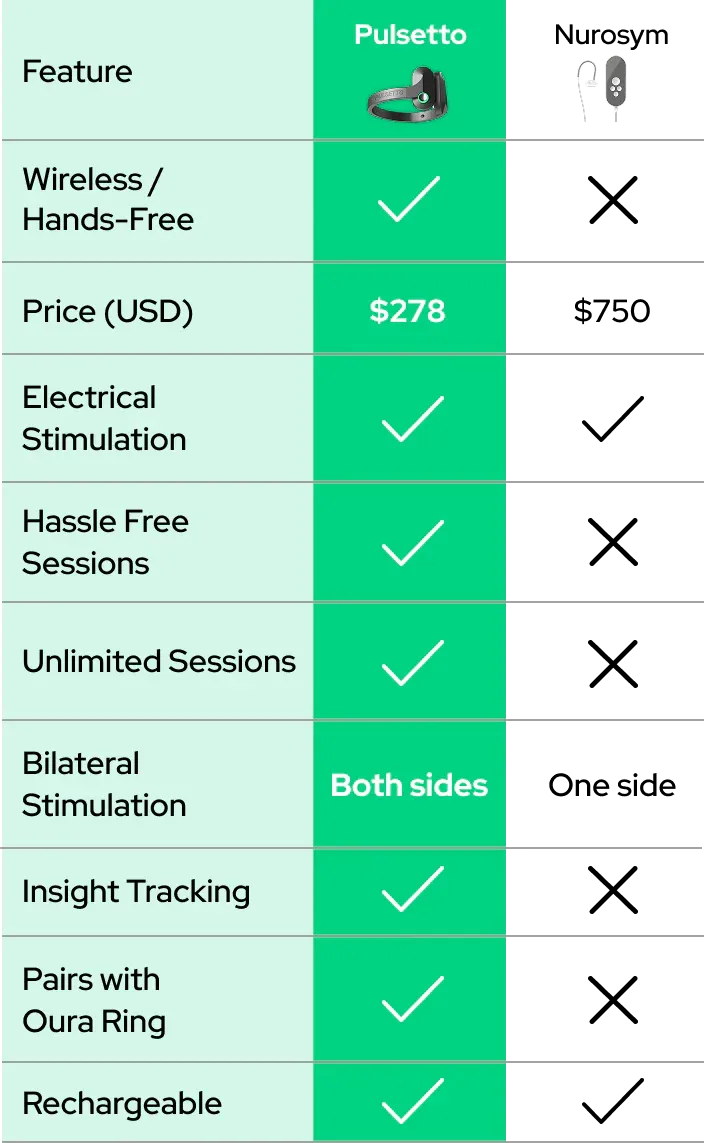Click the Pairs with Oura Ring checkmark

coord(411,999)
